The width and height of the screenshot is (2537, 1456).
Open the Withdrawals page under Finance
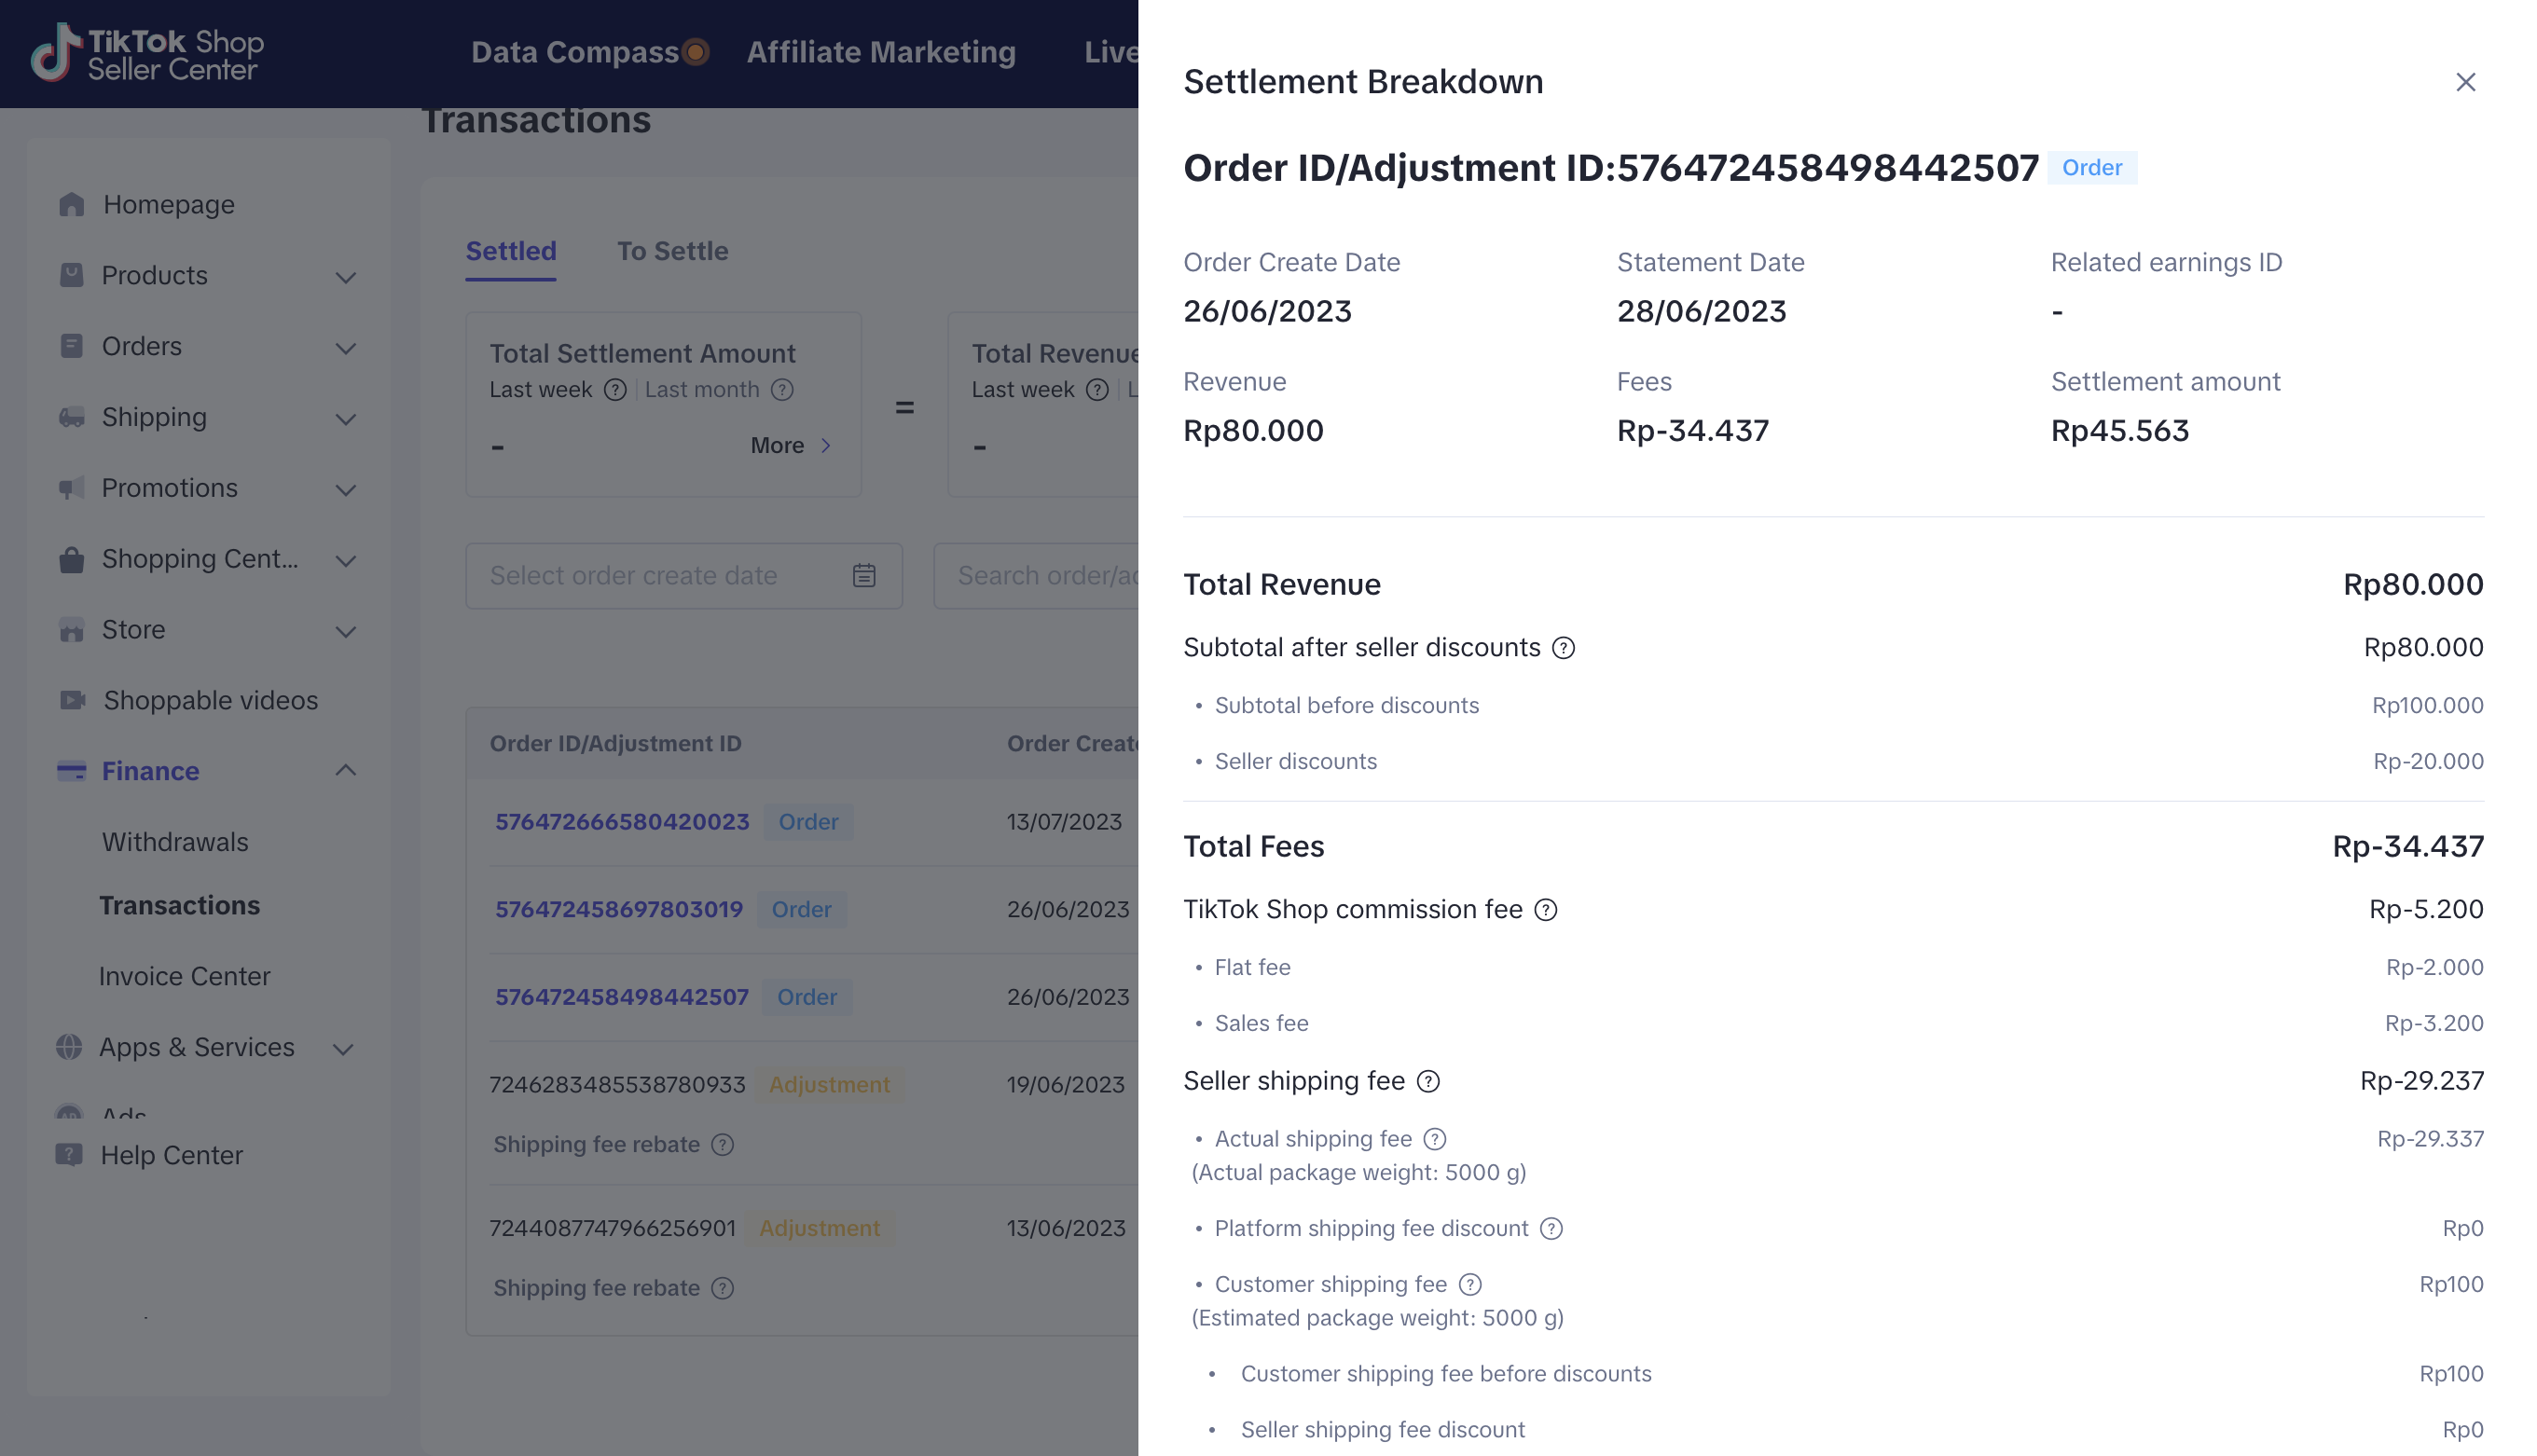[175, 842]
